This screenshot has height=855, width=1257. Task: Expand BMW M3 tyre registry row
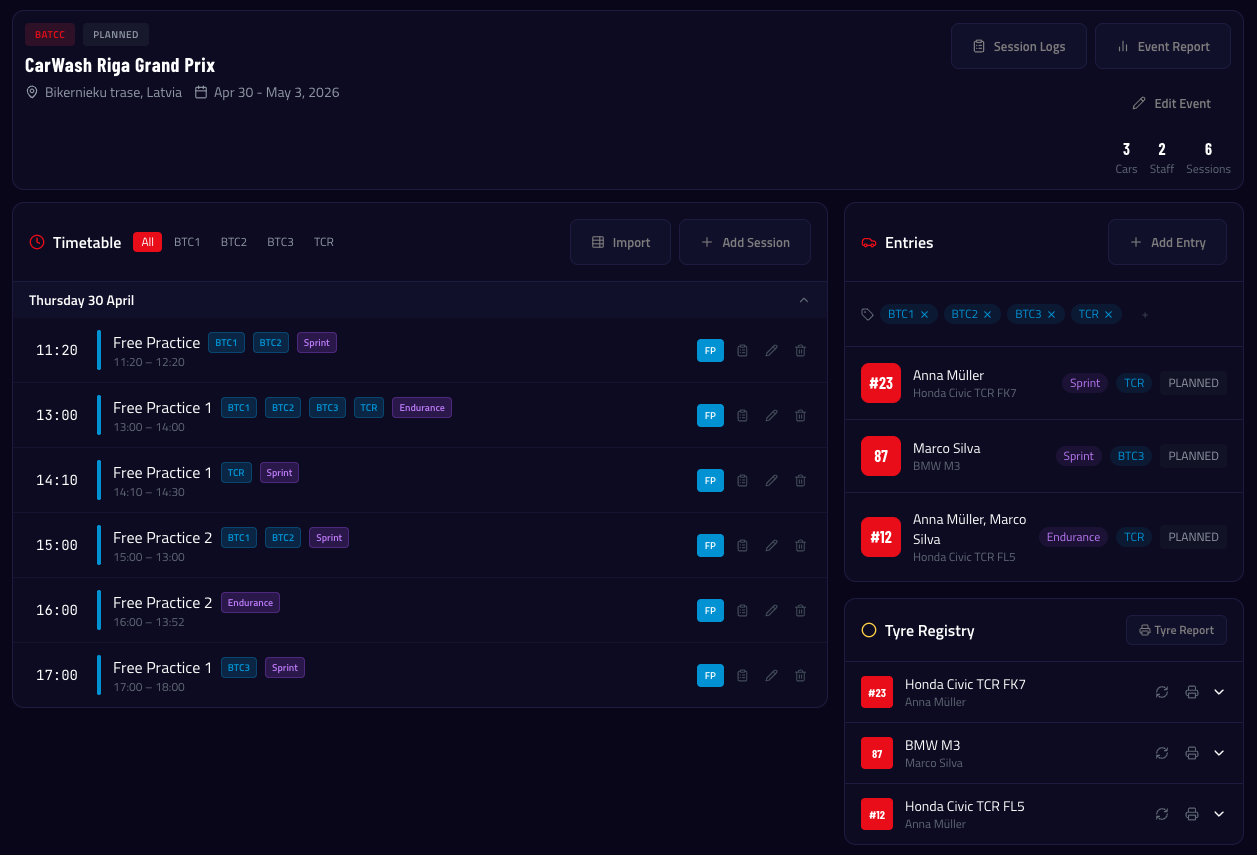(x=1219, y=753)
